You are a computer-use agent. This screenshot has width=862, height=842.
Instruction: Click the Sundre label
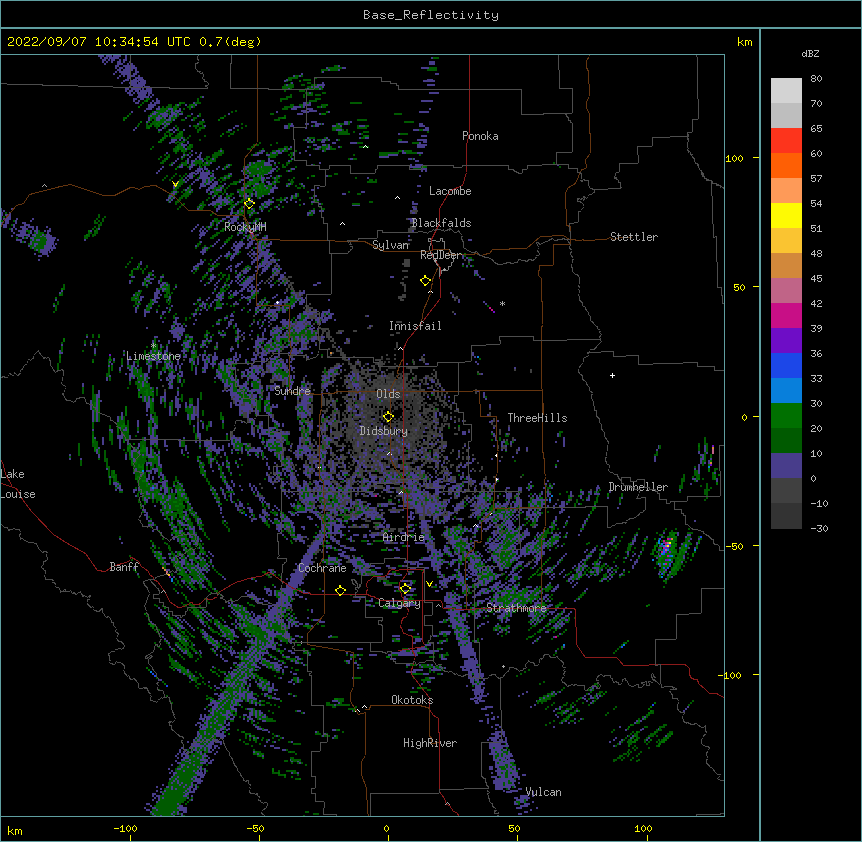coord(292,391)
